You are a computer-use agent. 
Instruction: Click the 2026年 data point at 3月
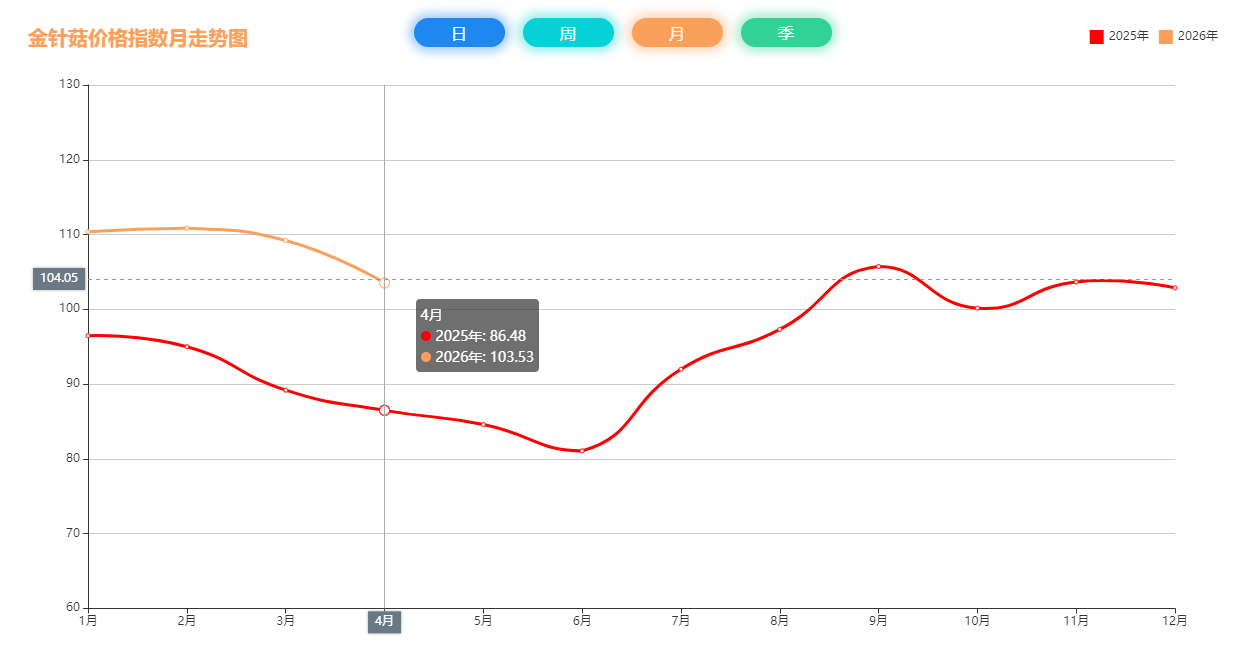pyautogui.click(x=285, y=240)
